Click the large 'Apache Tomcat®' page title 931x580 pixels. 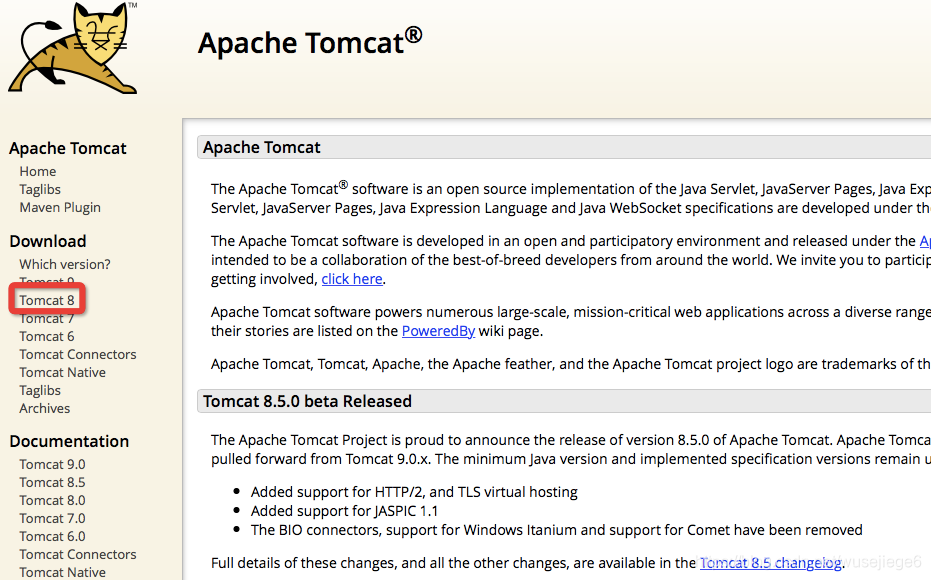click(310, 42)
